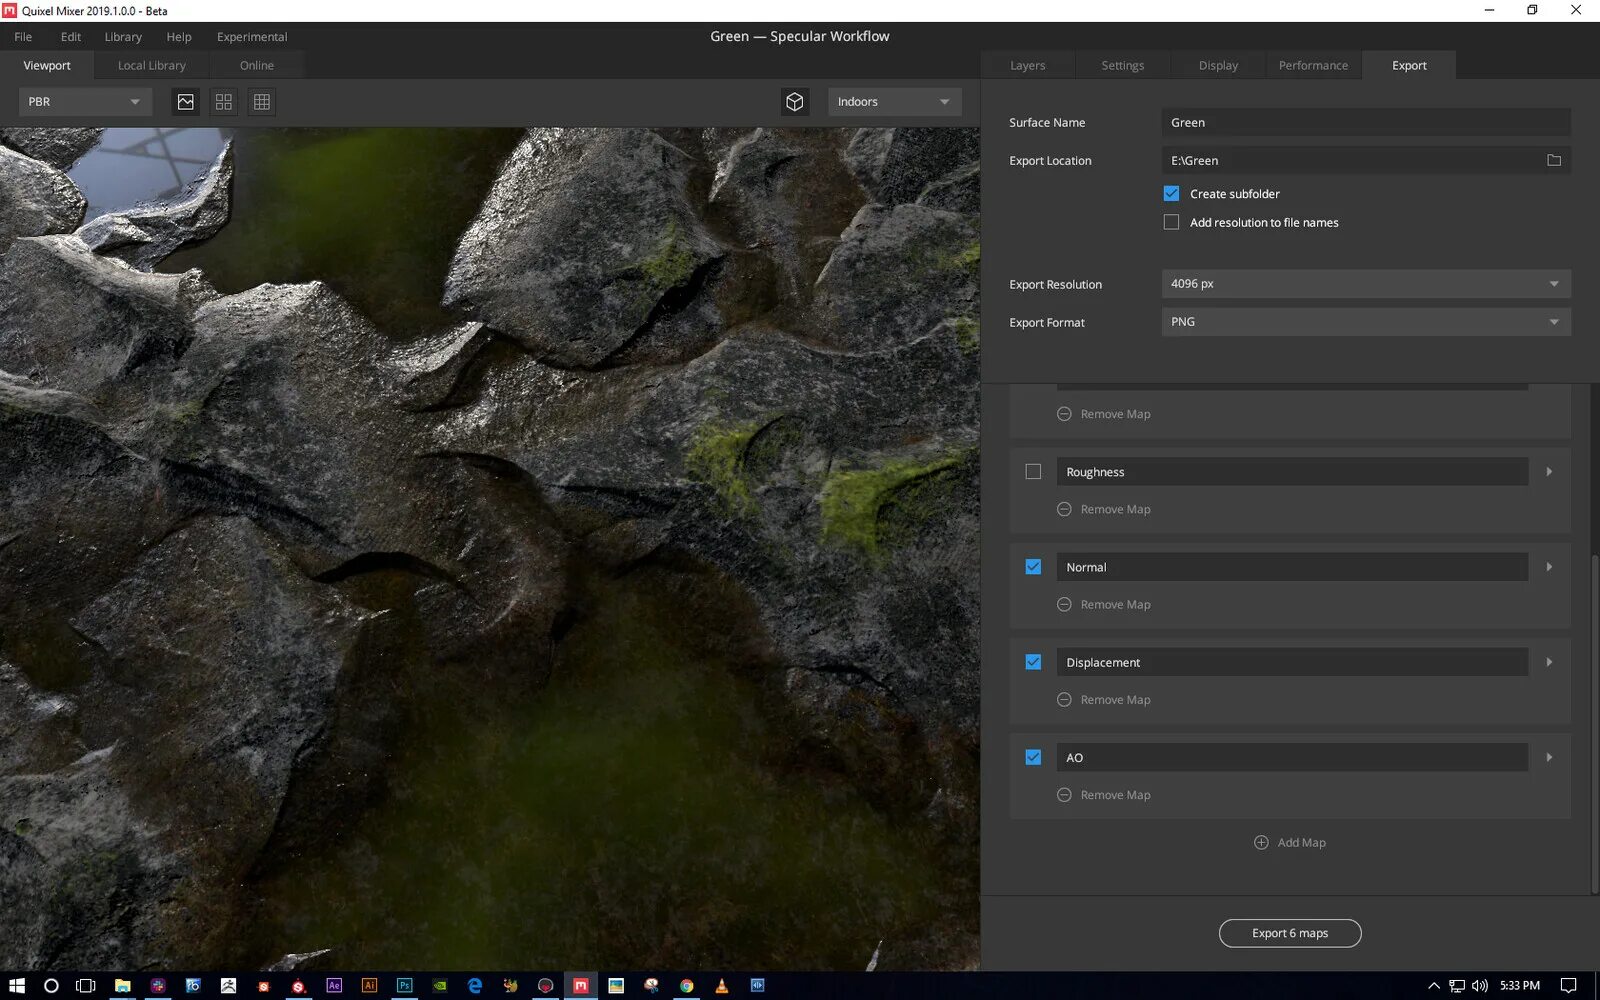Switch to the 2x2 tiled view icon

pos(224,102)
